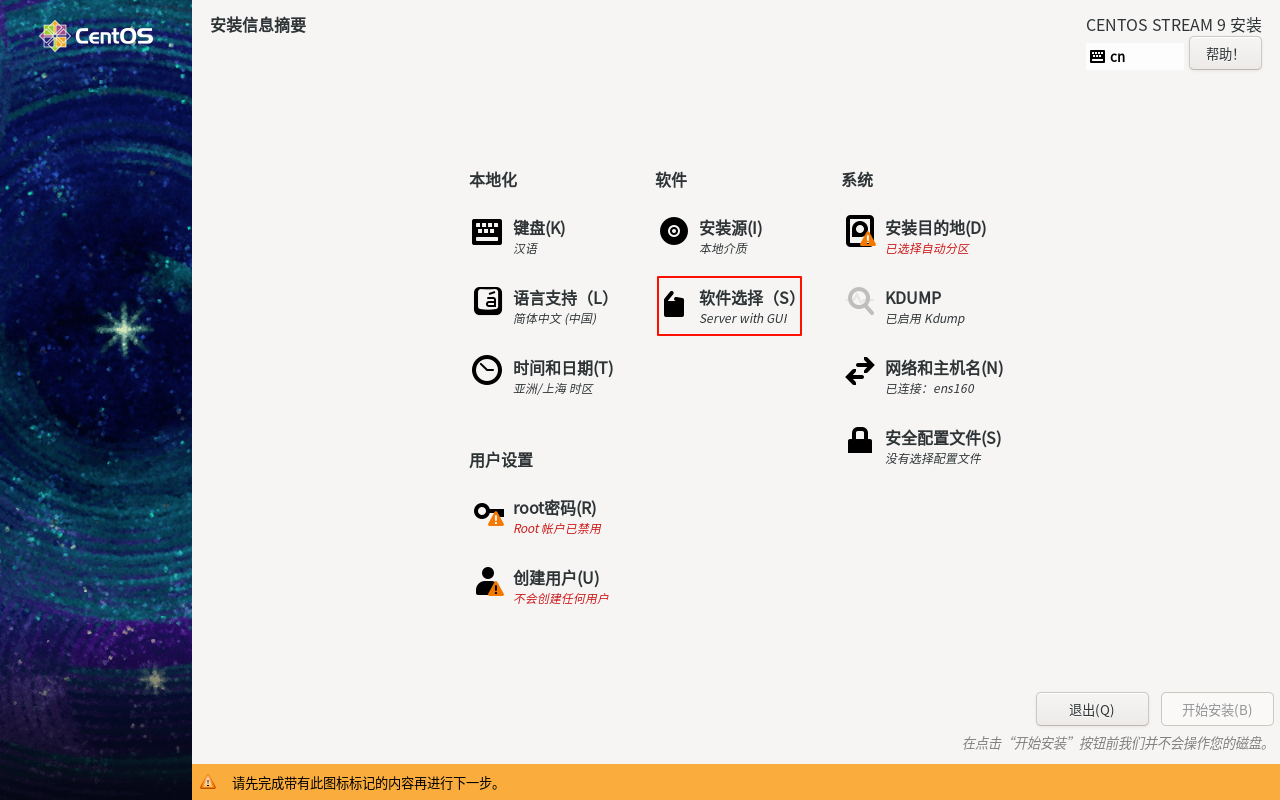The image size is (1280, 800).
Task: Click the keyboard icon beside cn layout
Action: coord(1097,56)
